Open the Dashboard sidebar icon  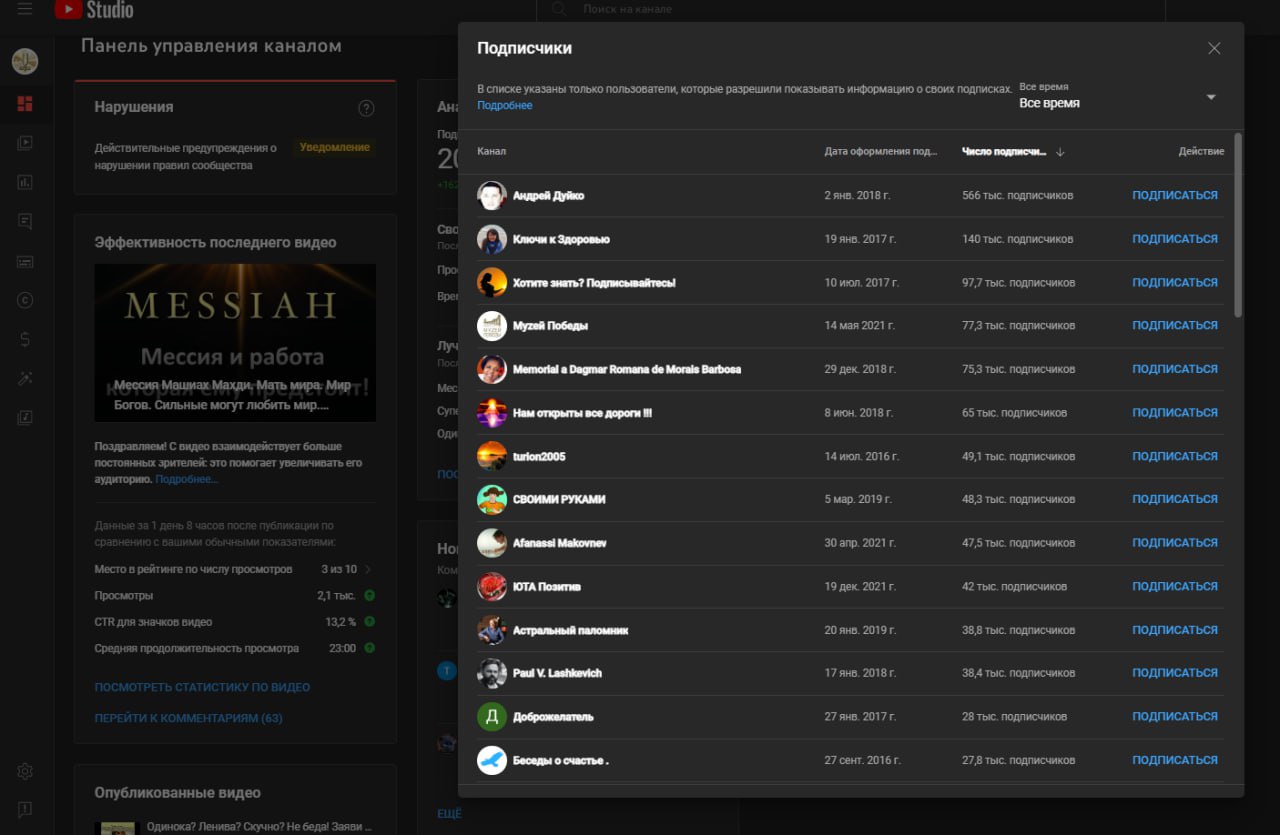tap(25, 103)
